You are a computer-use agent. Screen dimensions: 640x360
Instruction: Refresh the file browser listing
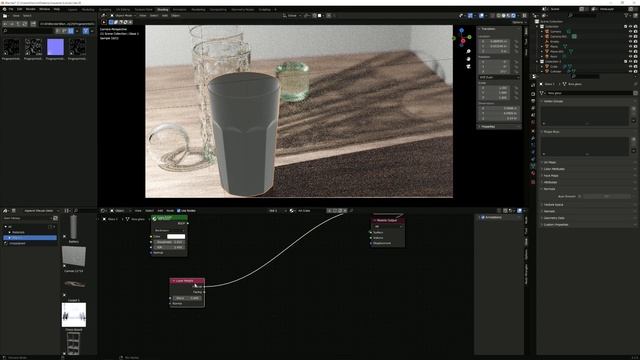point(24,24)
